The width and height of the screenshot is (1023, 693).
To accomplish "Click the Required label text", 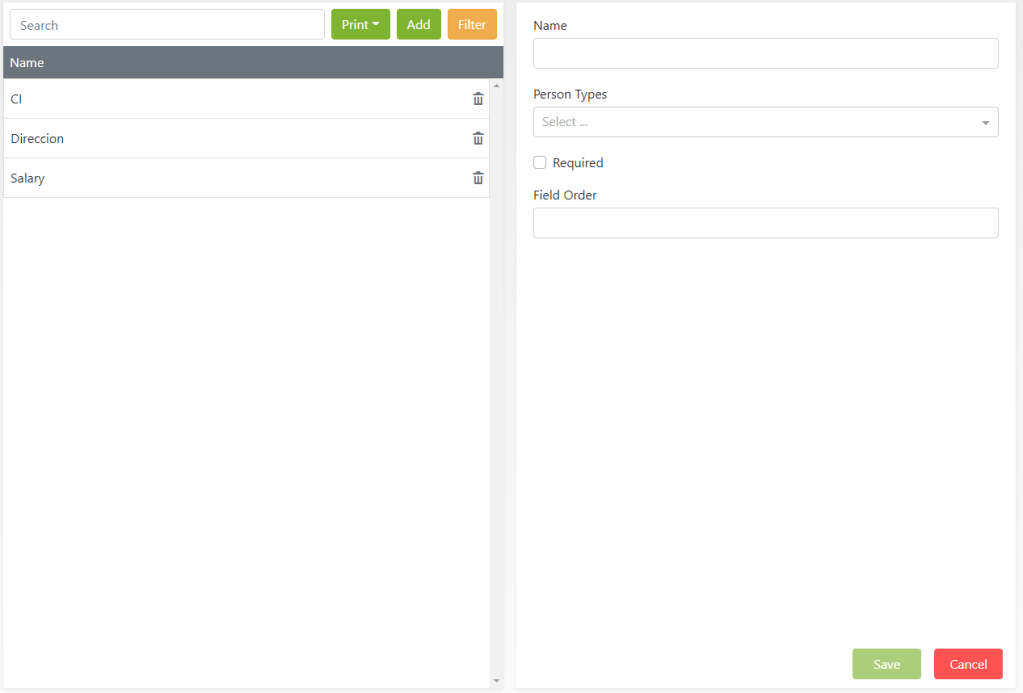I will (x=578, y=163).
